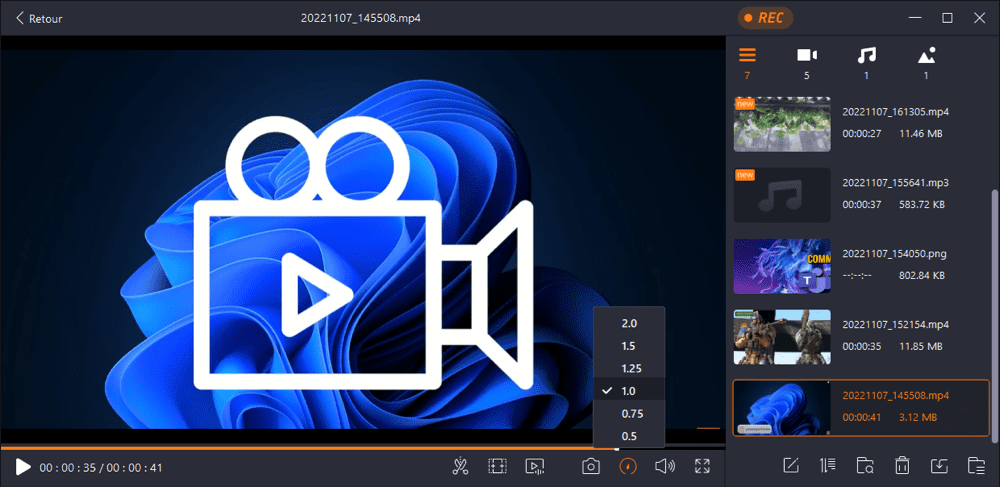Filter by audio files tab

click(x=866, y=63)
